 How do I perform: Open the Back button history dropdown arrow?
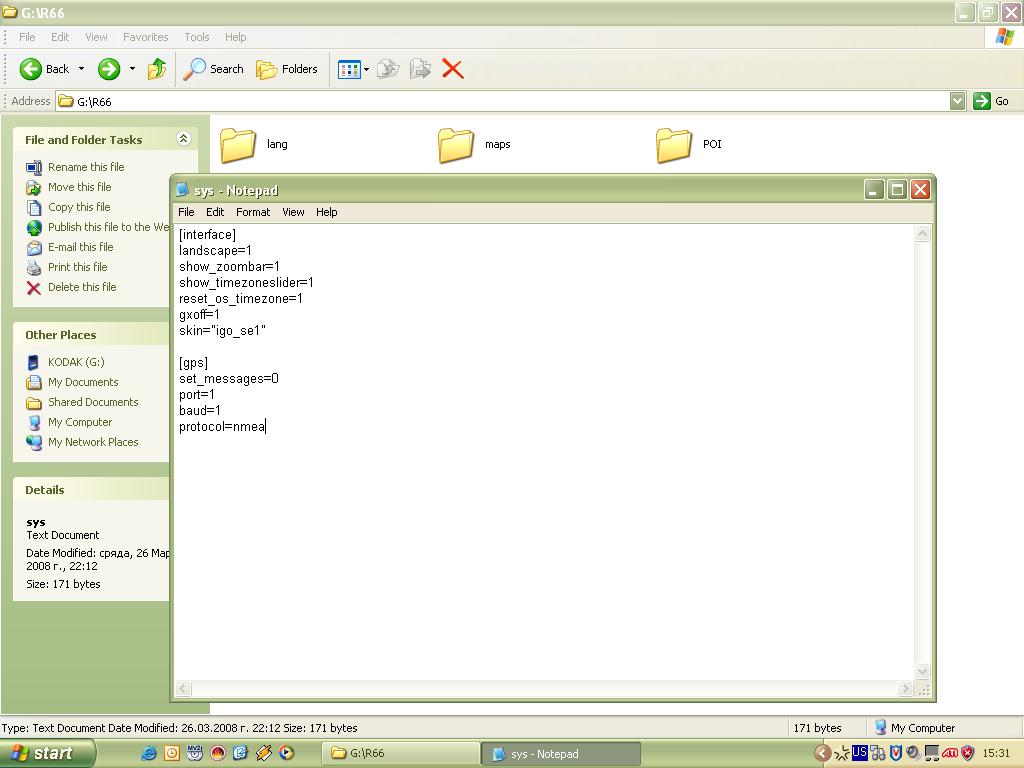(x=81, y=69)
